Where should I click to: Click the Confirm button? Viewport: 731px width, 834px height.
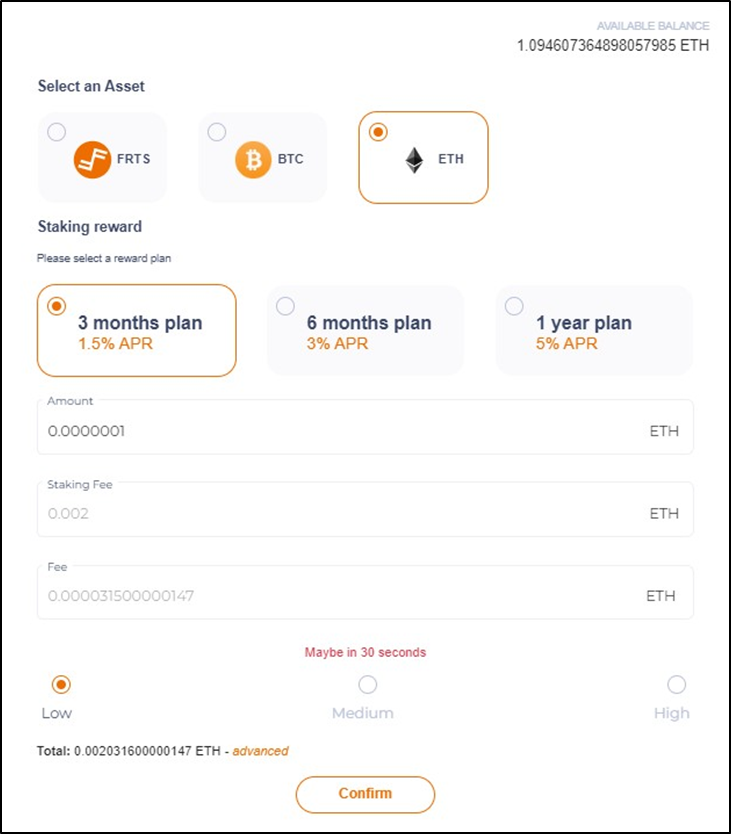[x=366, y=794]
